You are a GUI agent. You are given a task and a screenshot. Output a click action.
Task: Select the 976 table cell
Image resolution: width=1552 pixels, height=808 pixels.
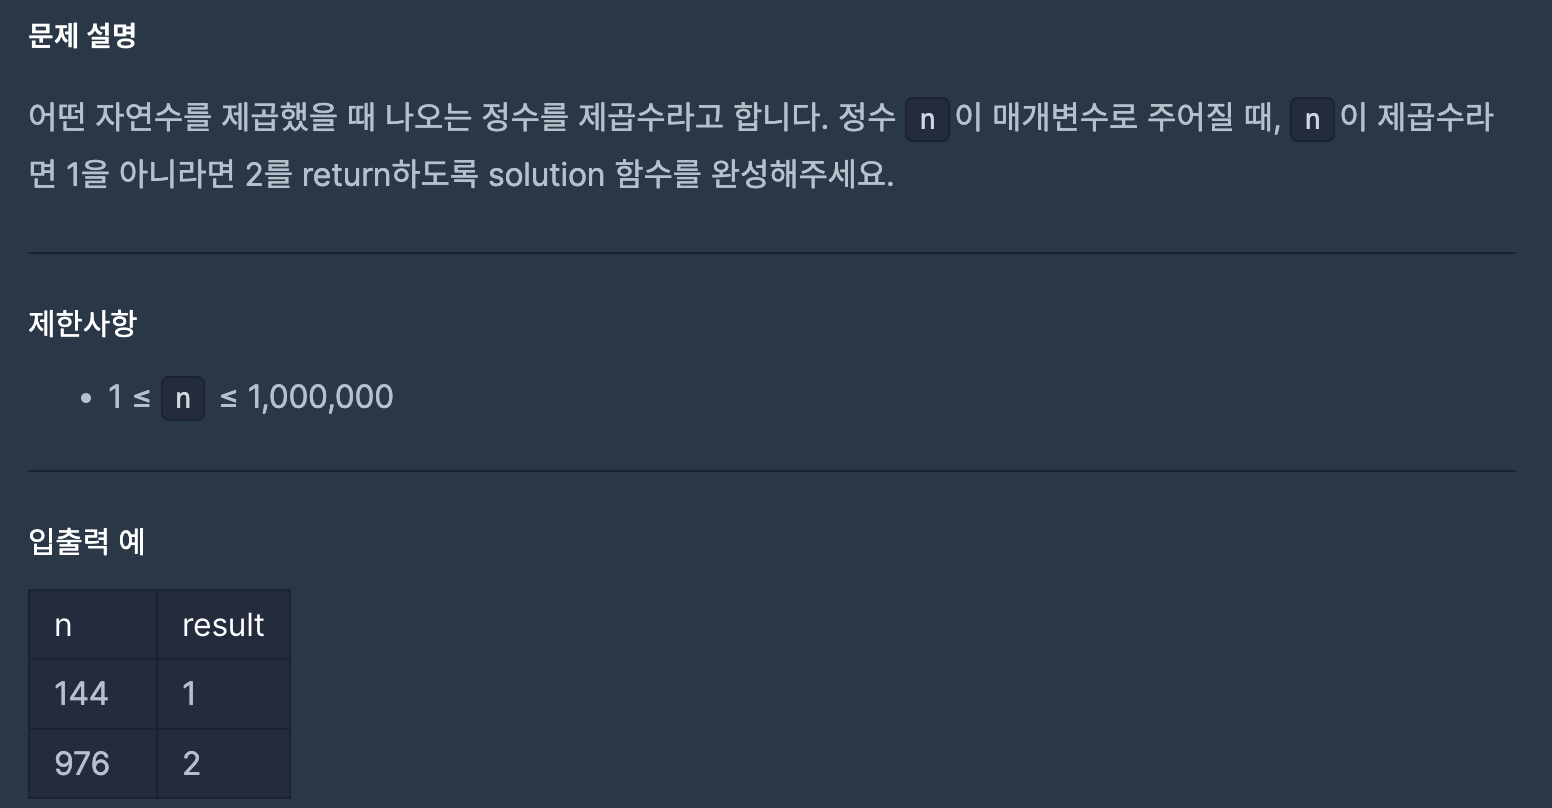93,764
